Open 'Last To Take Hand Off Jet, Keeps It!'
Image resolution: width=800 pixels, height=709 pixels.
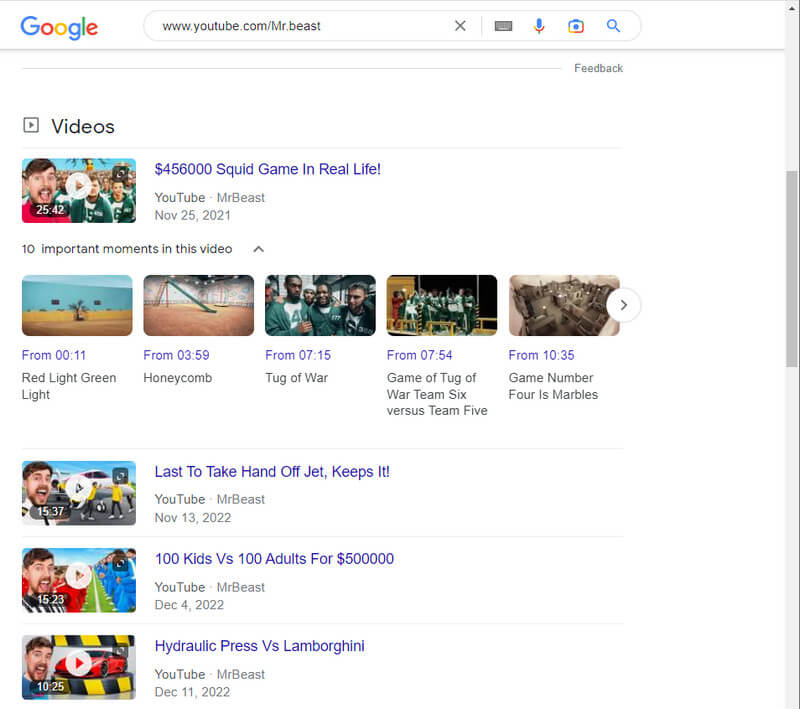tap(272, 472)
